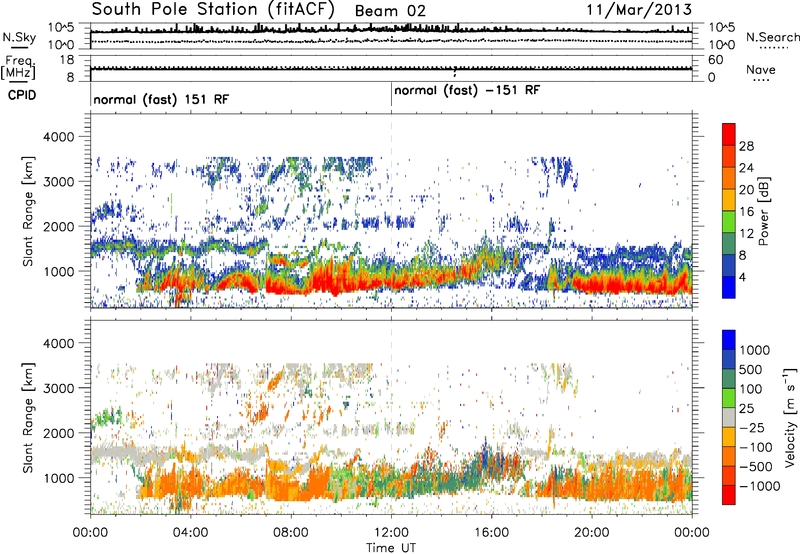Click 'normal (fast) -151 RF' text
The image size is (800, 554).
point(467,90)
